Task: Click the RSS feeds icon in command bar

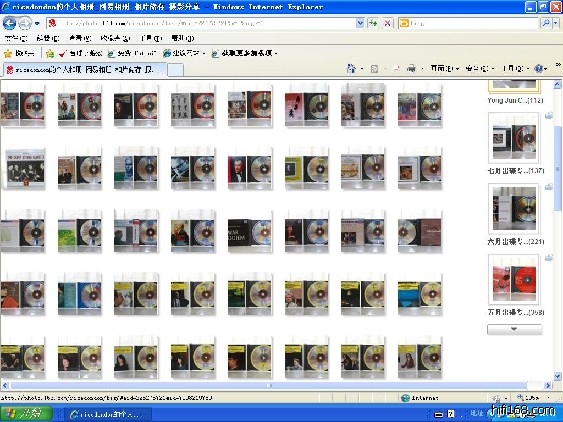Action: click(x=374, y=68)
